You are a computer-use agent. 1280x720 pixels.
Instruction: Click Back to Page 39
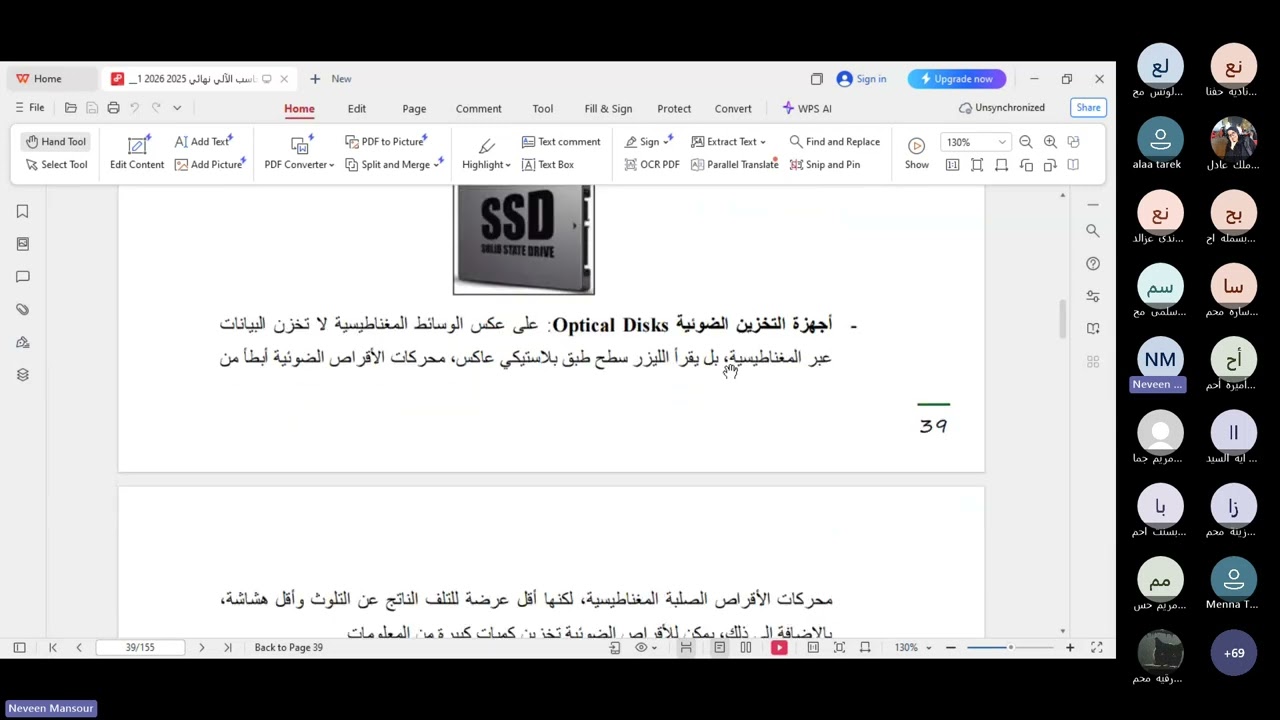point(288,648)
